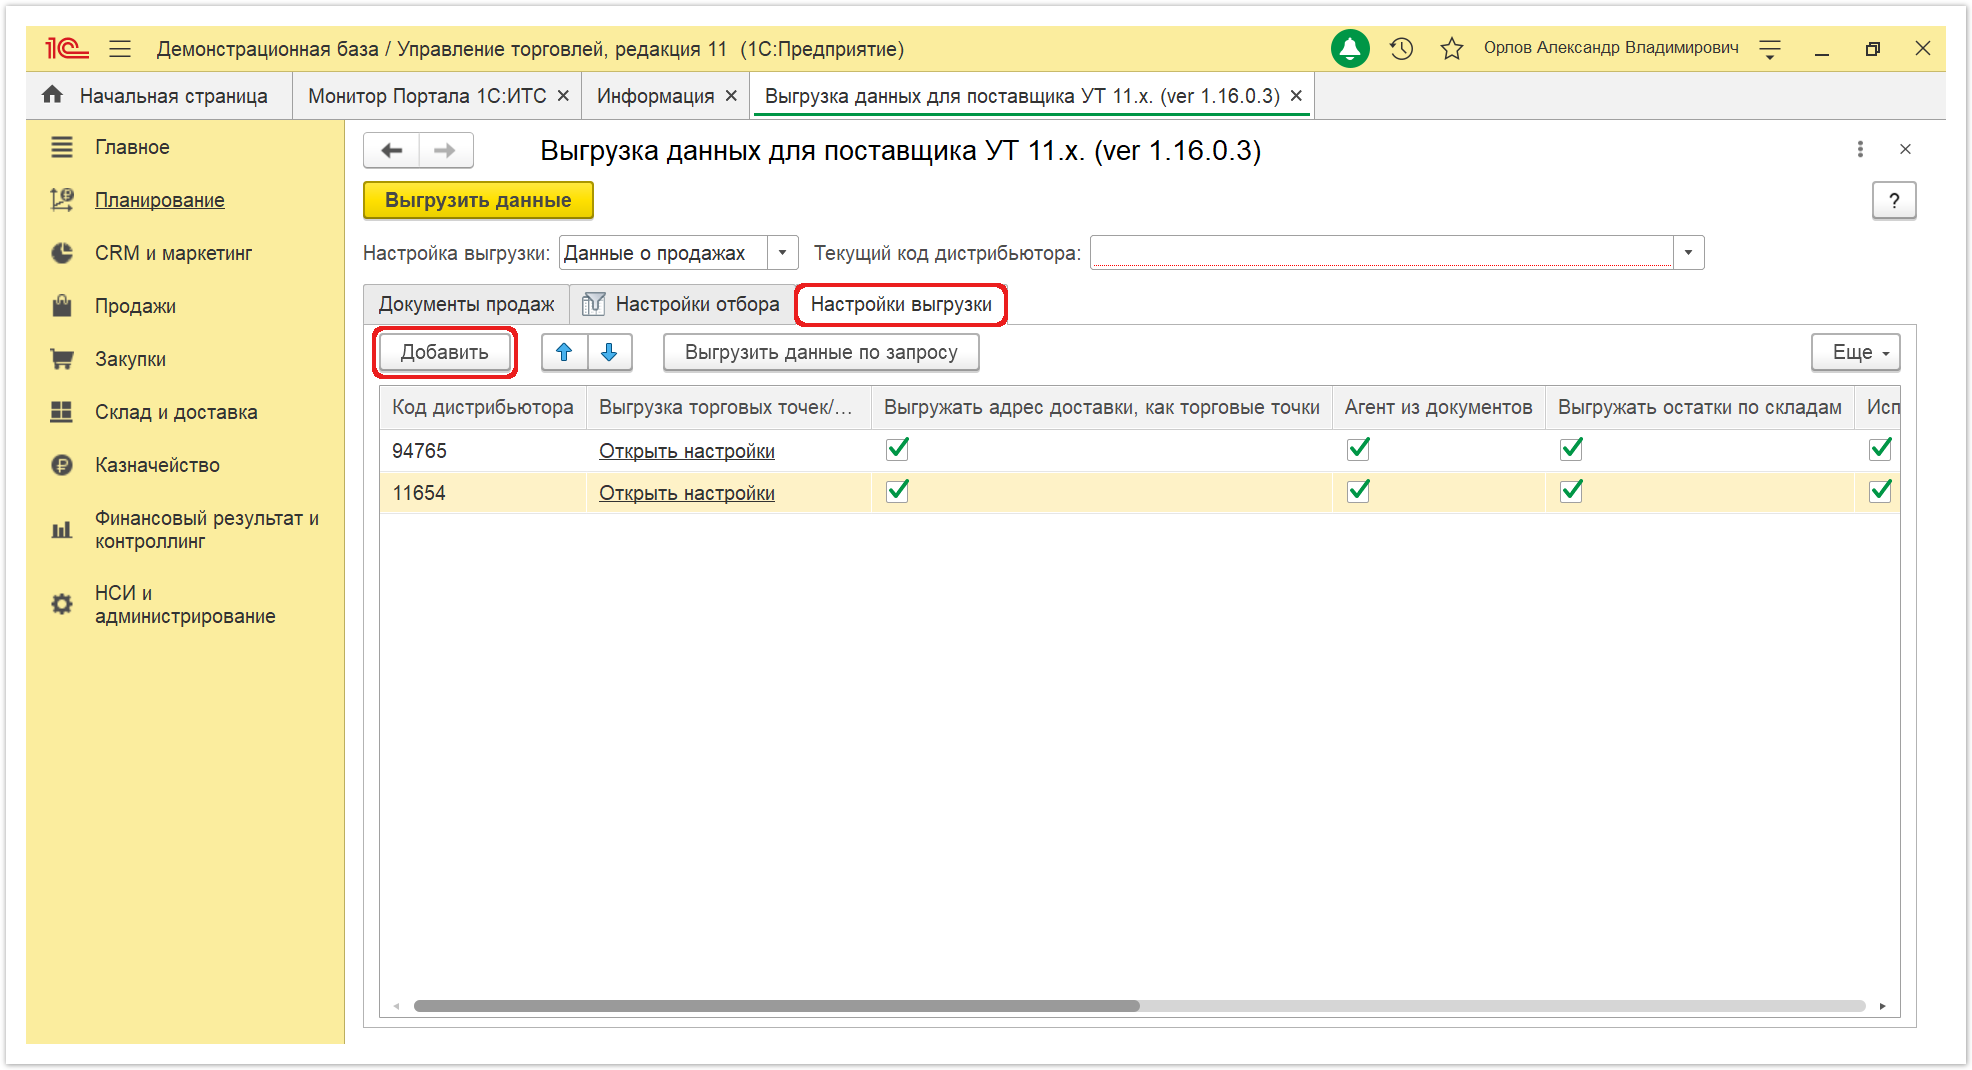
Task: Open Казначейство section in sidebar
Action: (x=157, y=465)
